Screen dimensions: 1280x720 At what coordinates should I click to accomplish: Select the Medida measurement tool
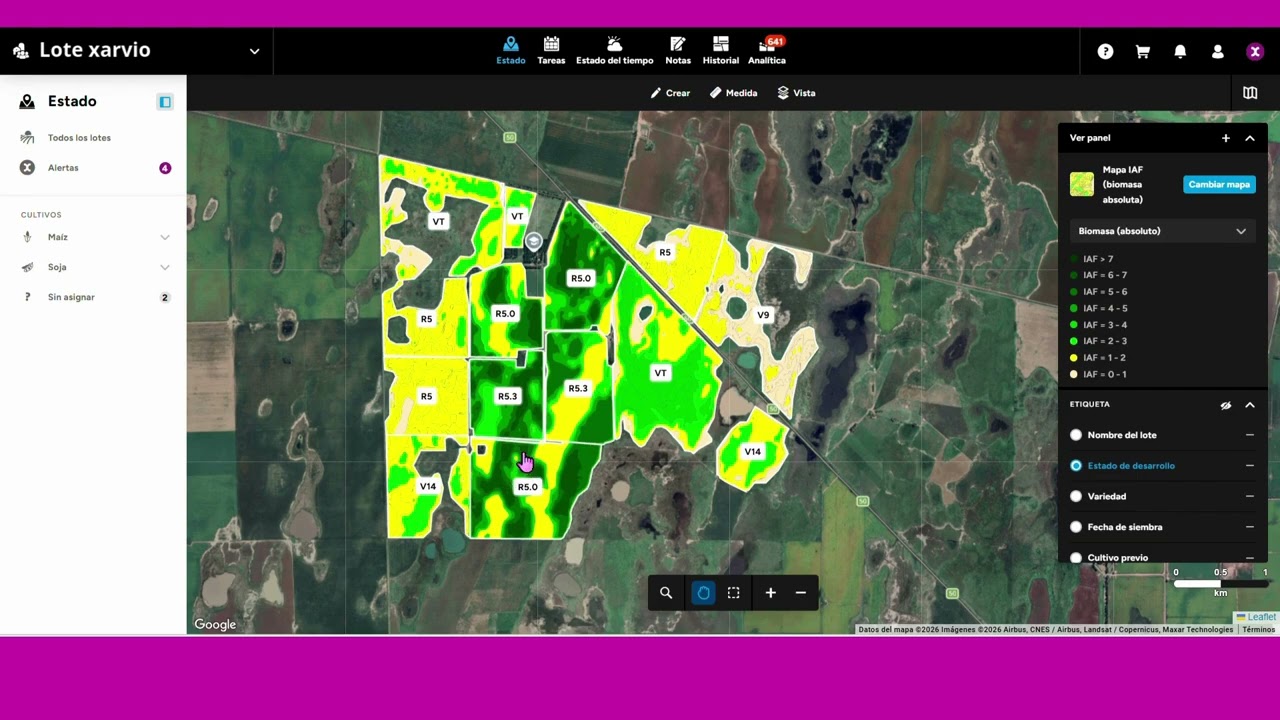[x=733, y=93]
